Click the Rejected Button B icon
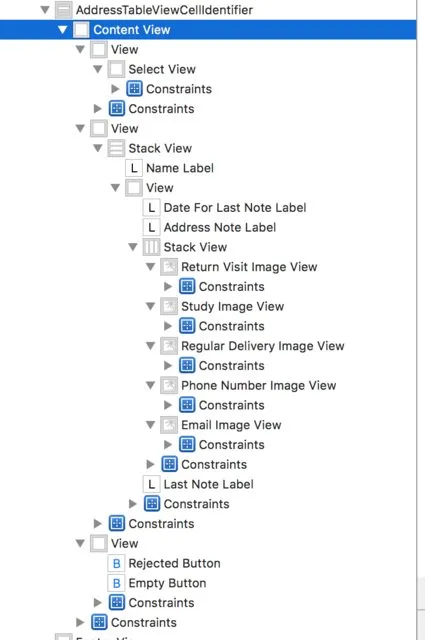425x640 pixels. point(116,563)
